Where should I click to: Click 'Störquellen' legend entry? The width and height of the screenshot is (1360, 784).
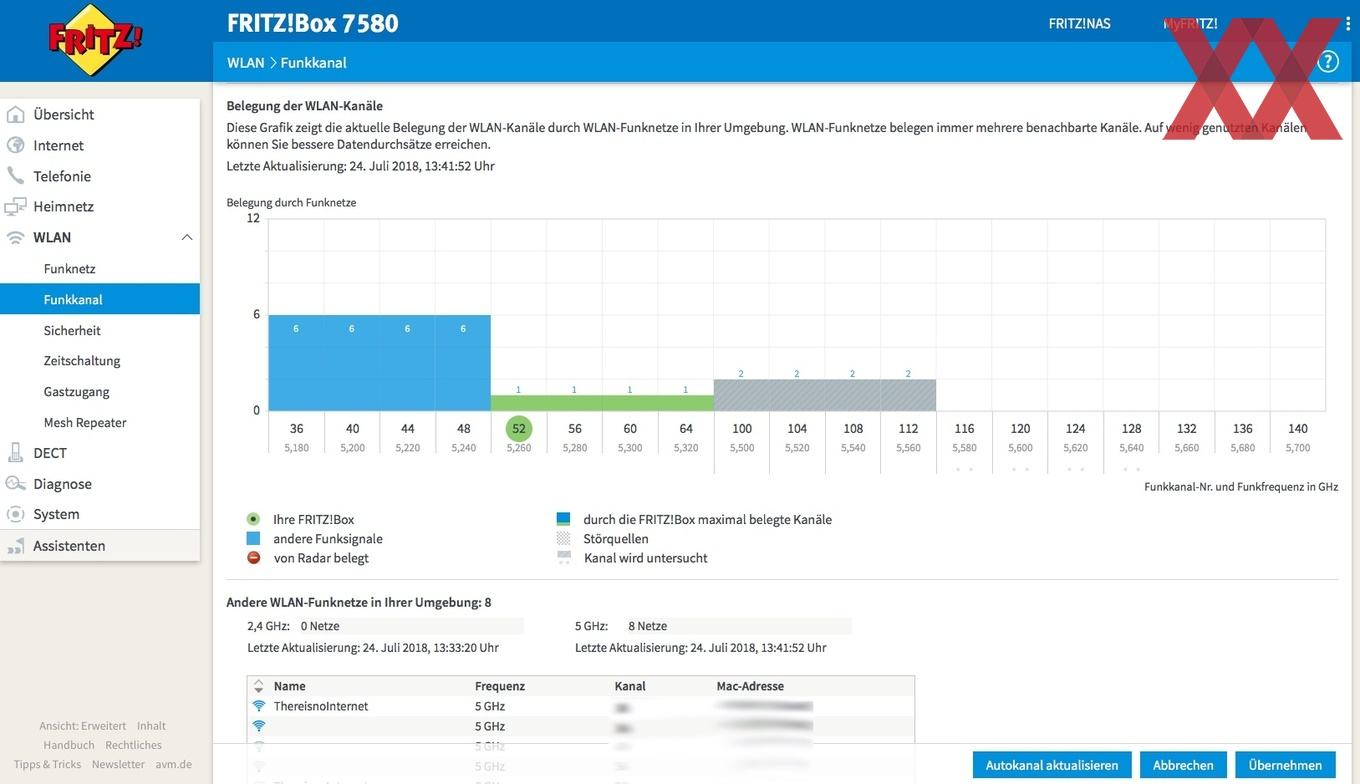(x=616, y=538)
